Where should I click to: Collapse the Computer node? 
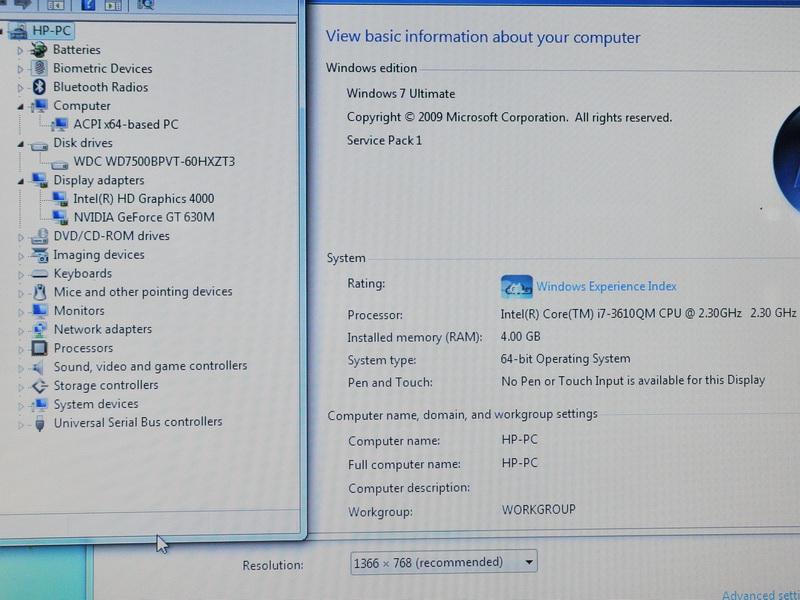coord(20,106)
